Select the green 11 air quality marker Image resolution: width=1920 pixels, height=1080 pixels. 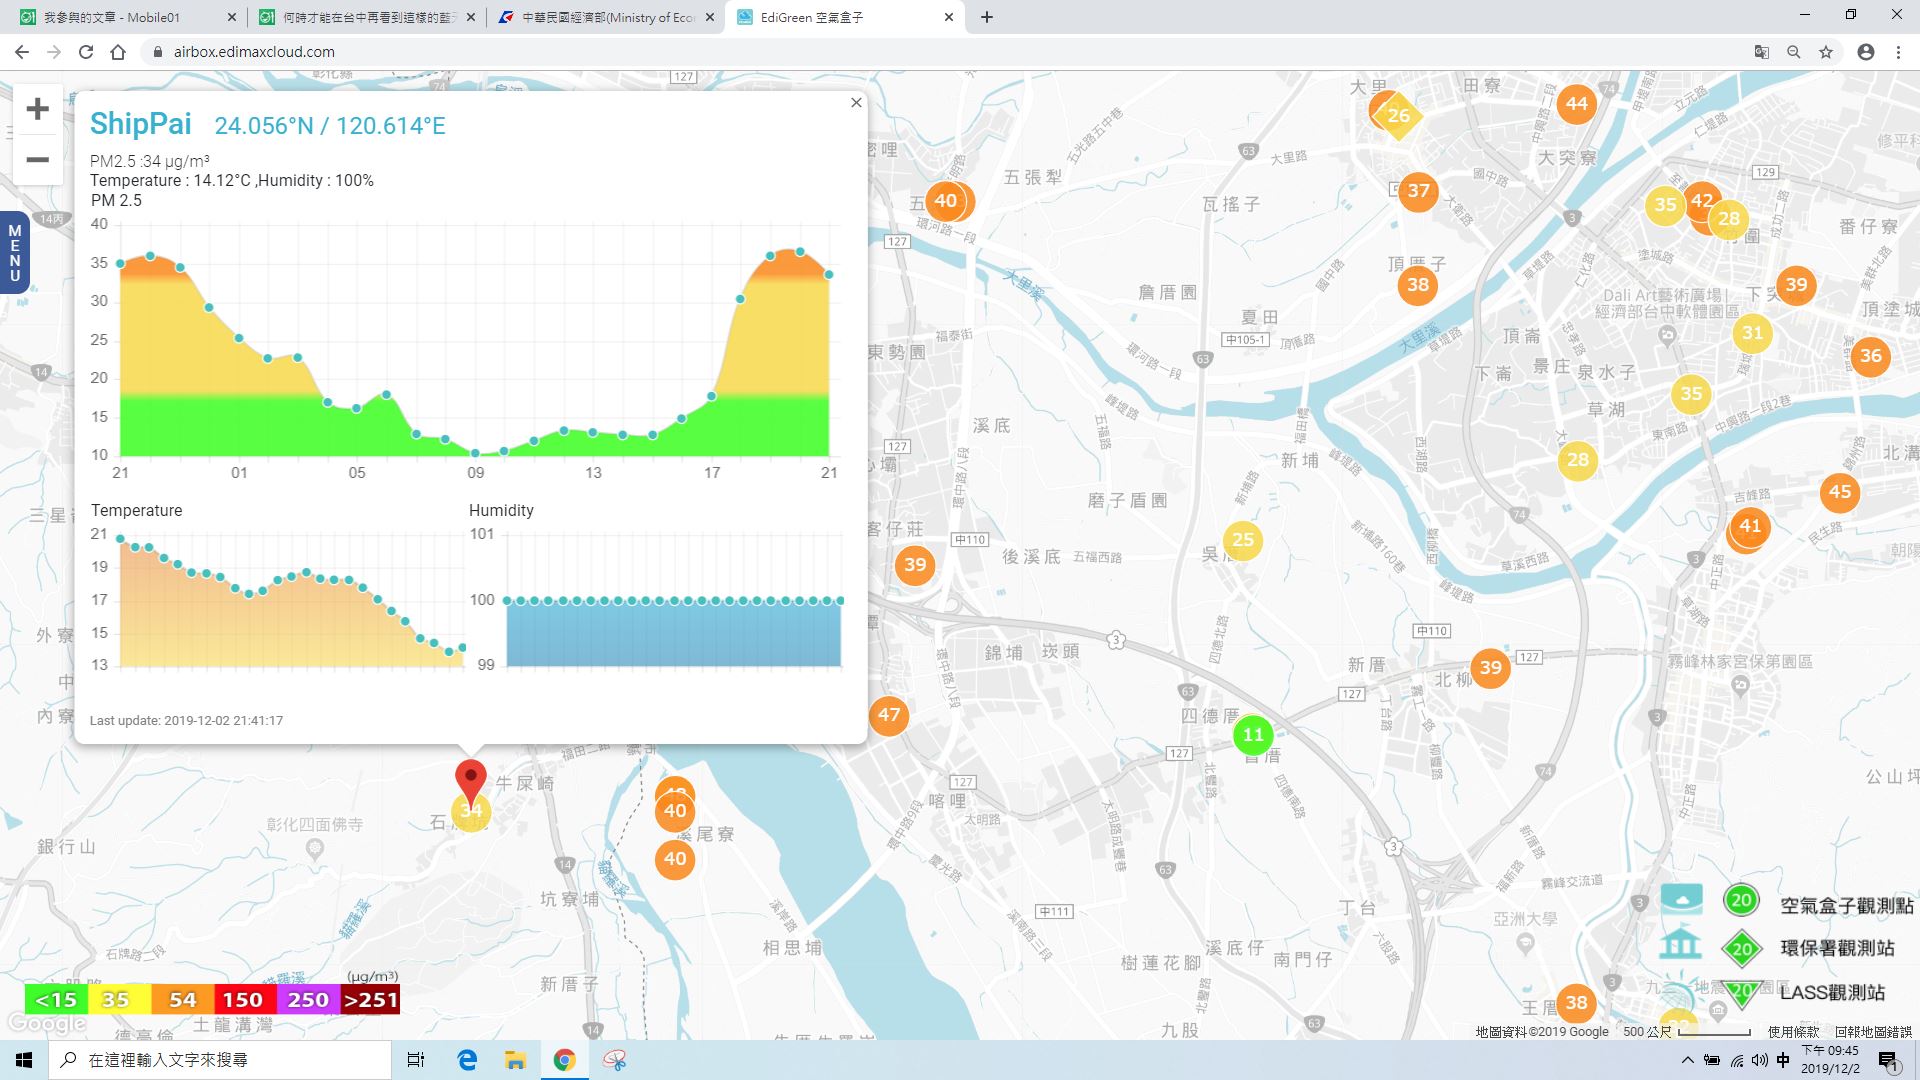click(x=1252, y=735)
